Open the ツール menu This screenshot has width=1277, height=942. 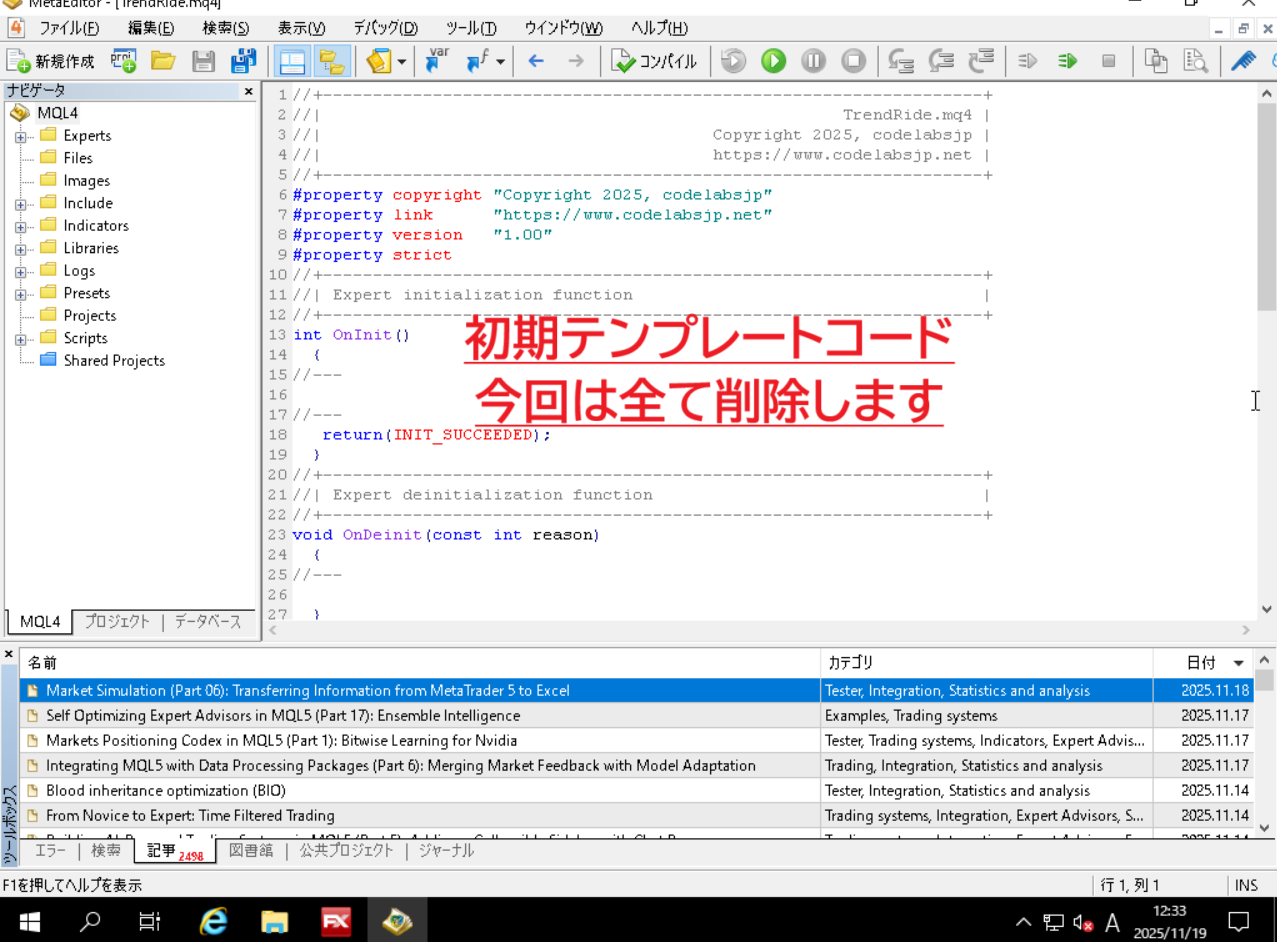tap(466, 28)
